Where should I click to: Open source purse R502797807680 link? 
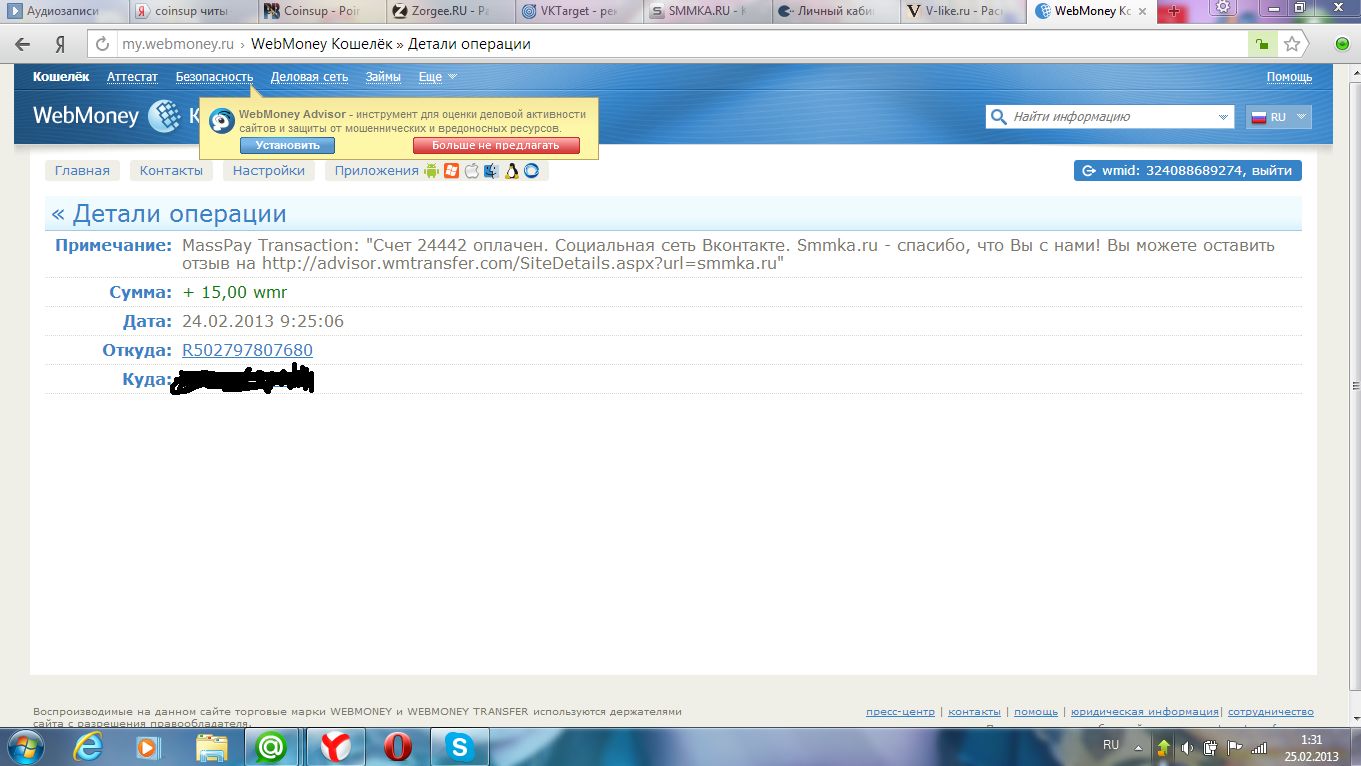click(247, 350)
